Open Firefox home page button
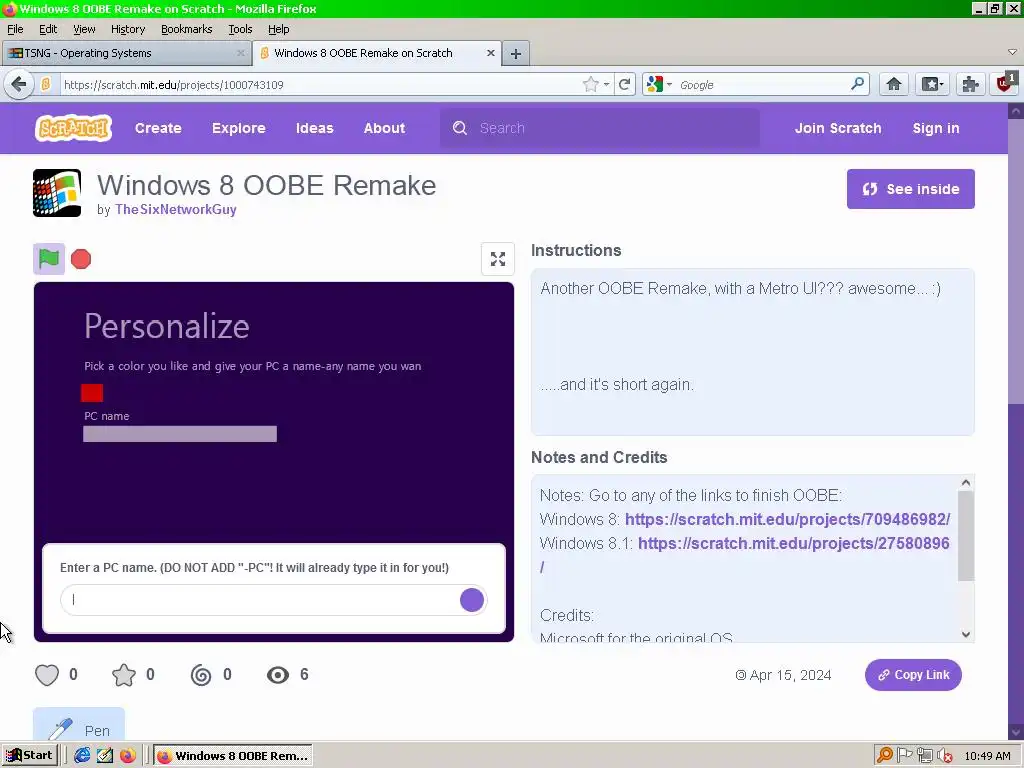 coord(893,84)
